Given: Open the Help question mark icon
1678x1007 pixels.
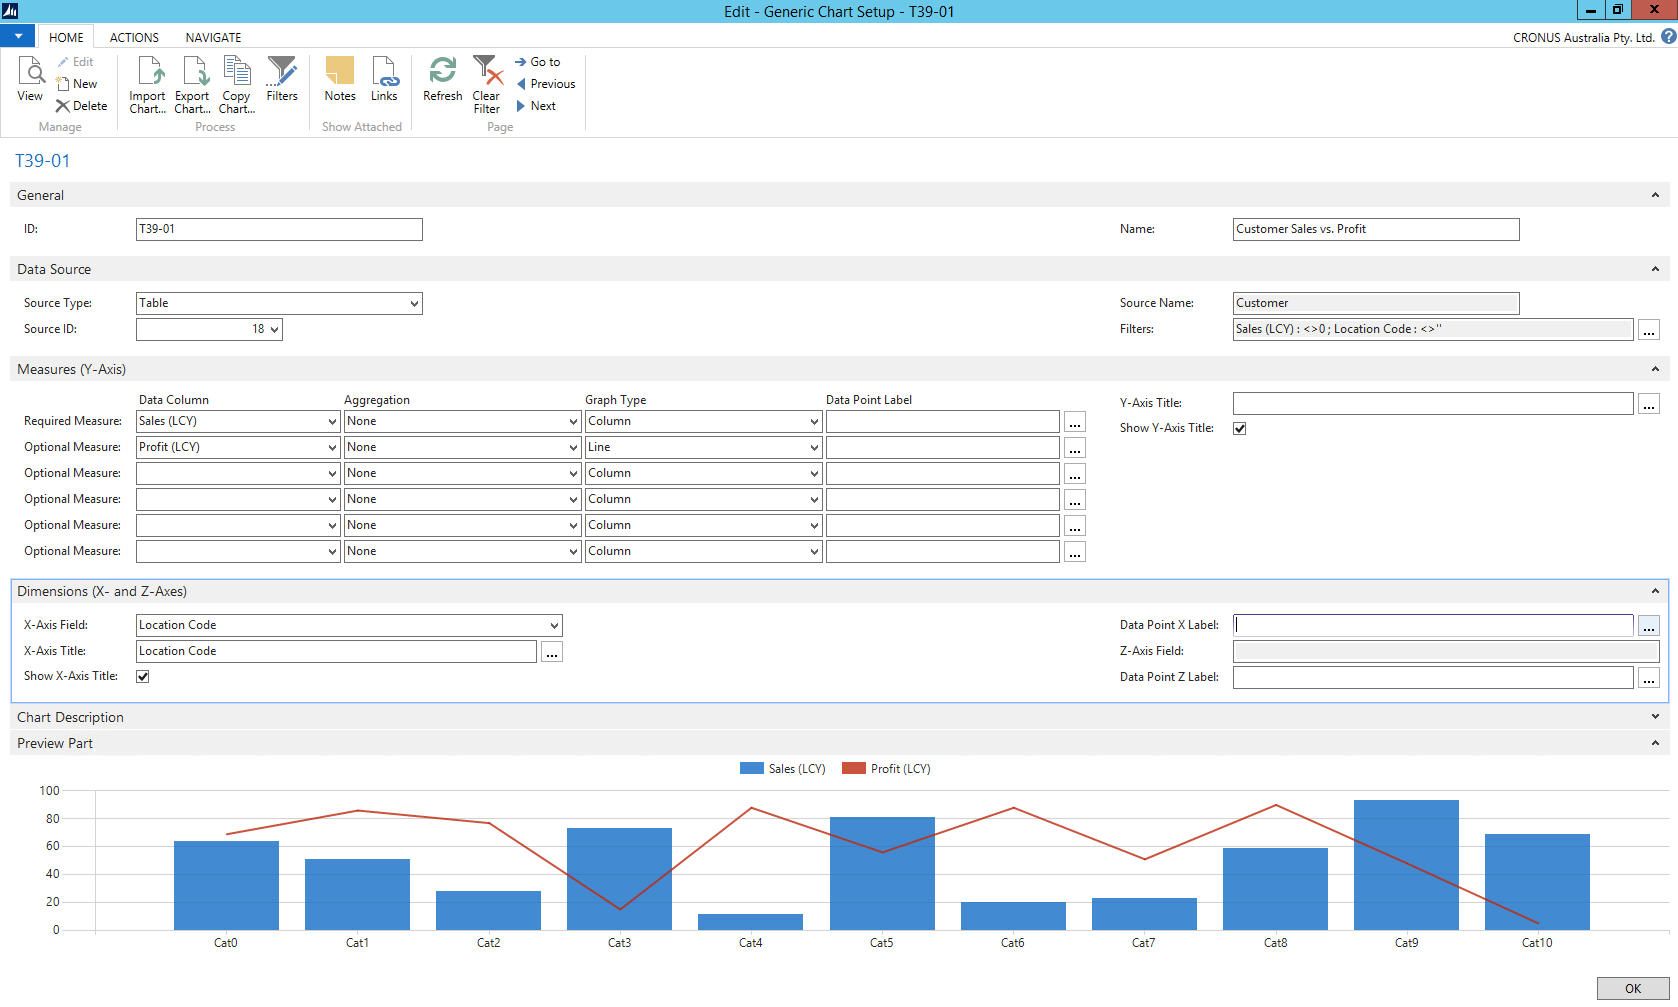Looking at the screenshot, I should tap(1668, 36).
